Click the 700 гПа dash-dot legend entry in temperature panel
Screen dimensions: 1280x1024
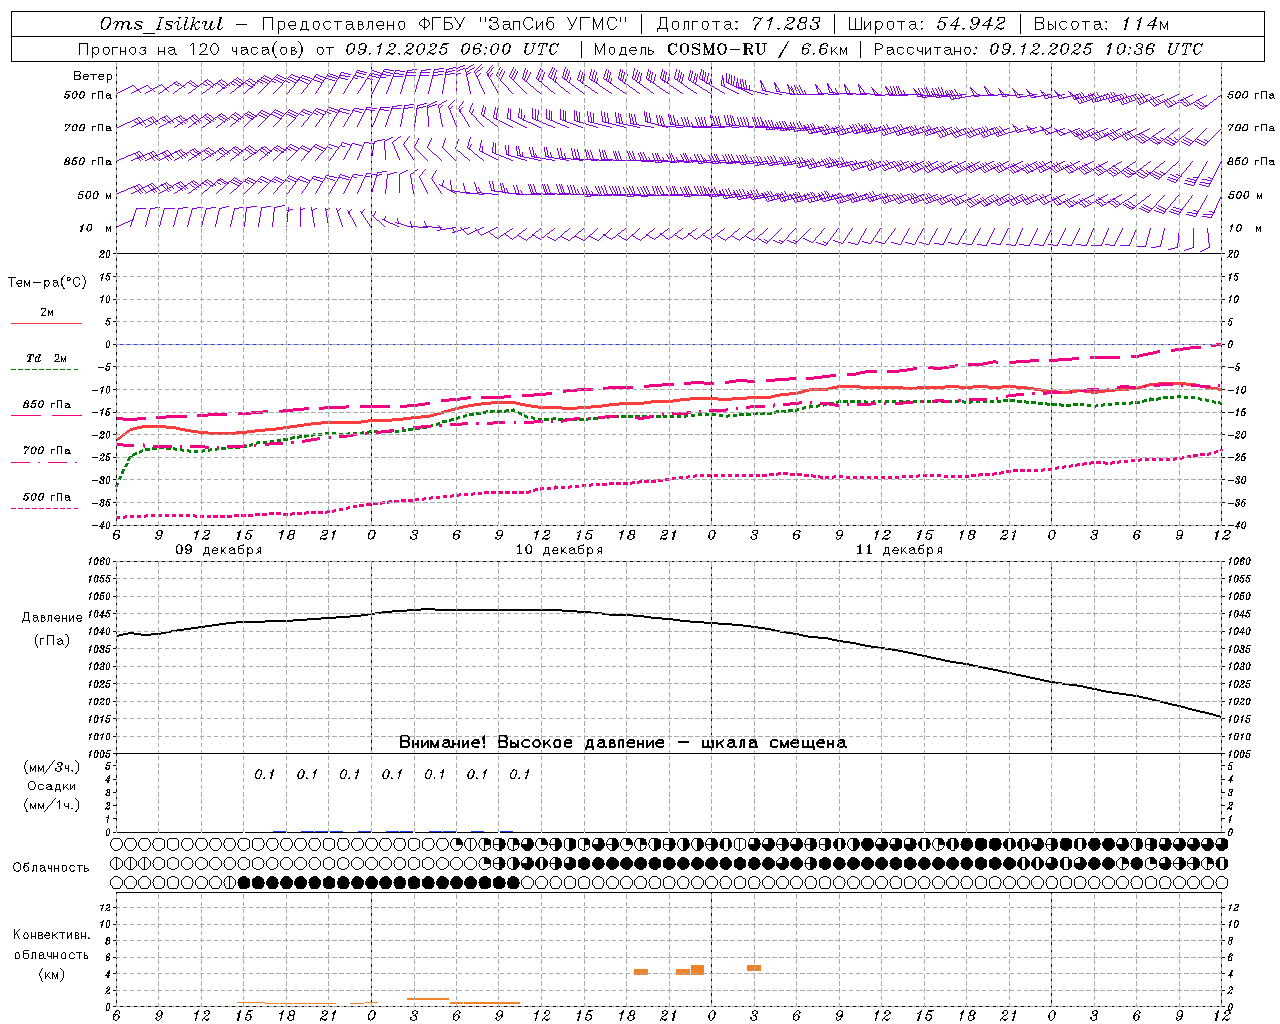[46, 455]
